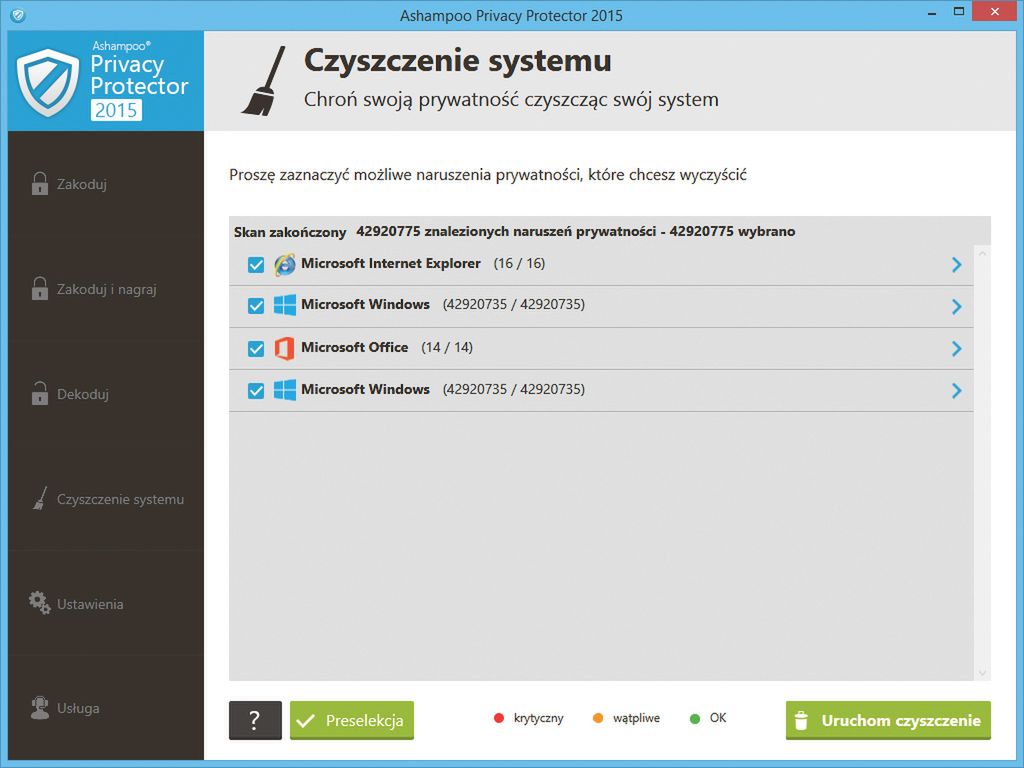Select the Microsoft Office label
Viewport: 1024px width, 768px height.
[x=355, y=347]
